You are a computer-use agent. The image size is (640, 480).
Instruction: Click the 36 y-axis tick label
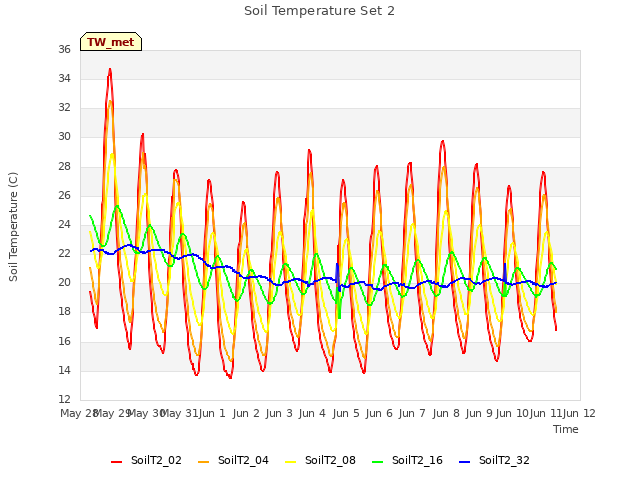click(64, 49)
